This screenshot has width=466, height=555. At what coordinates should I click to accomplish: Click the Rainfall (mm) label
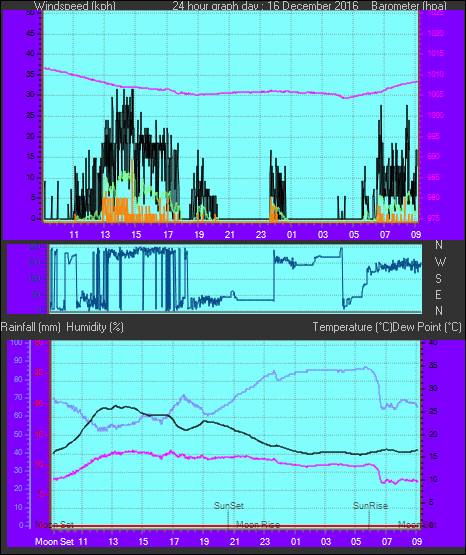[x=30, y=327]
